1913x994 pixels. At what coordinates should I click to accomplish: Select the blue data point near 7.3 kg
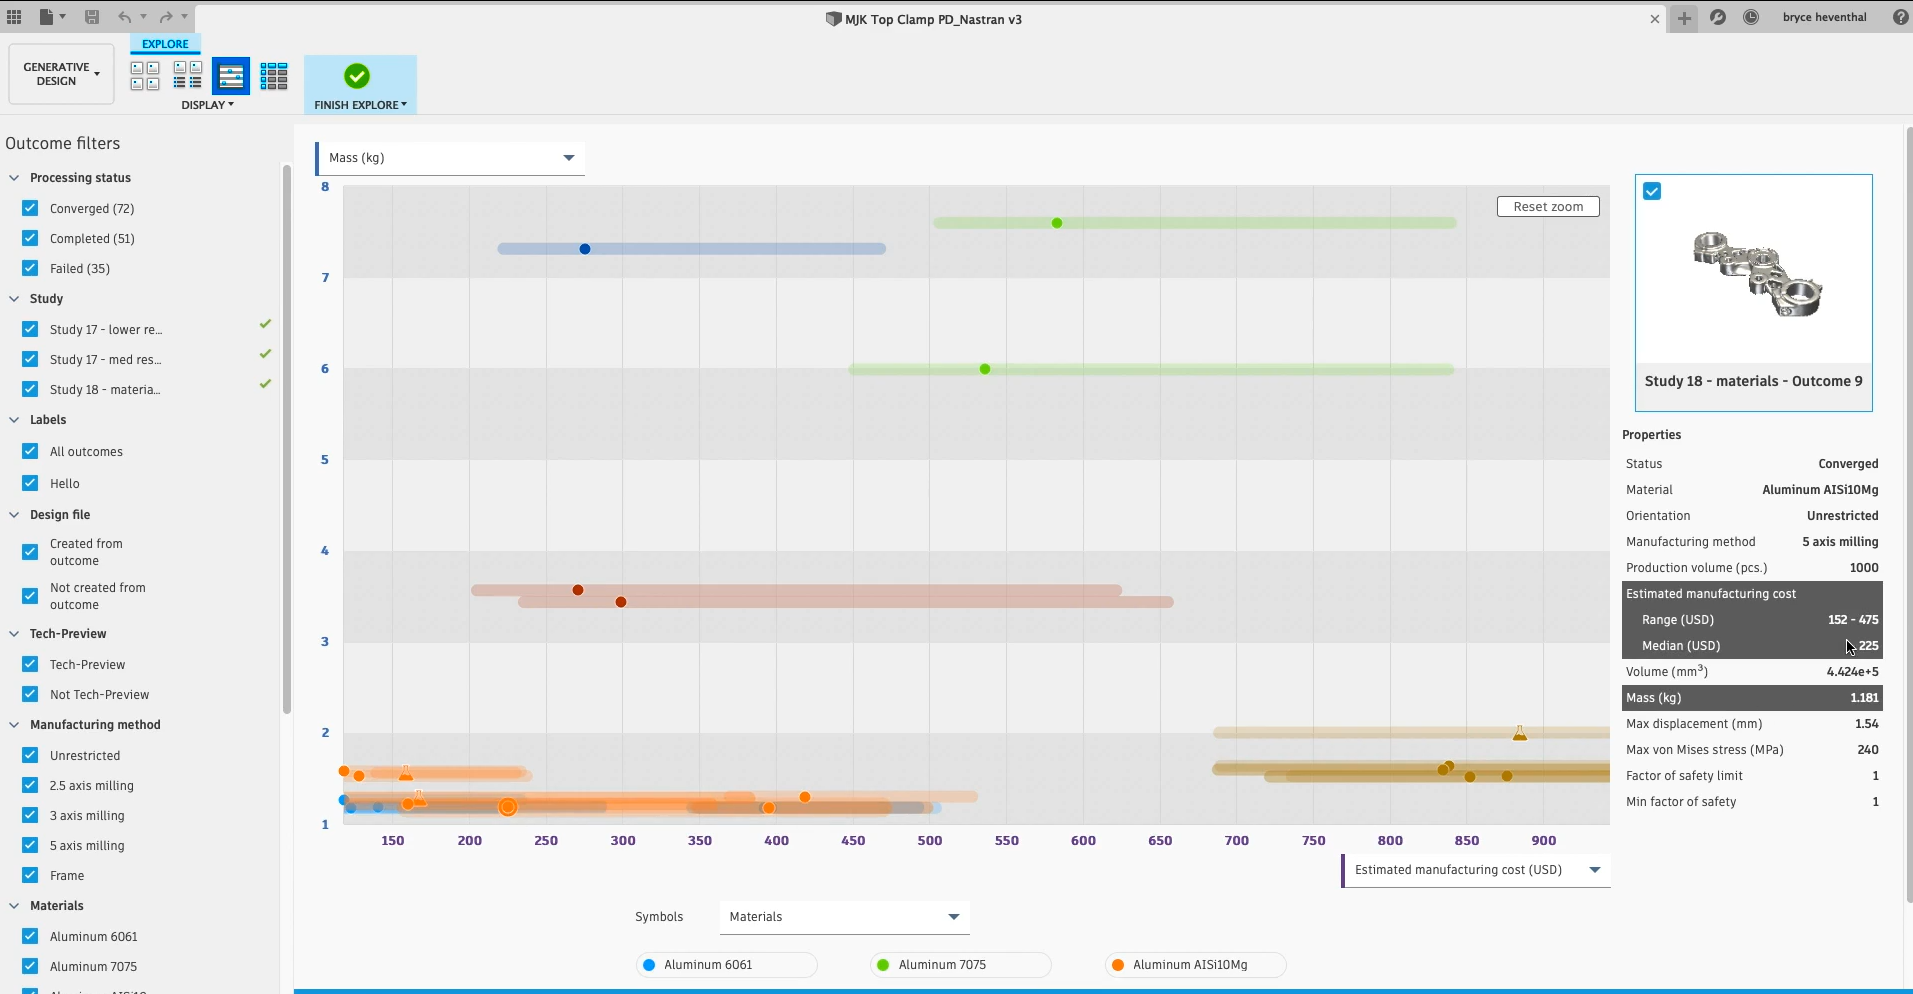[585, 249]
